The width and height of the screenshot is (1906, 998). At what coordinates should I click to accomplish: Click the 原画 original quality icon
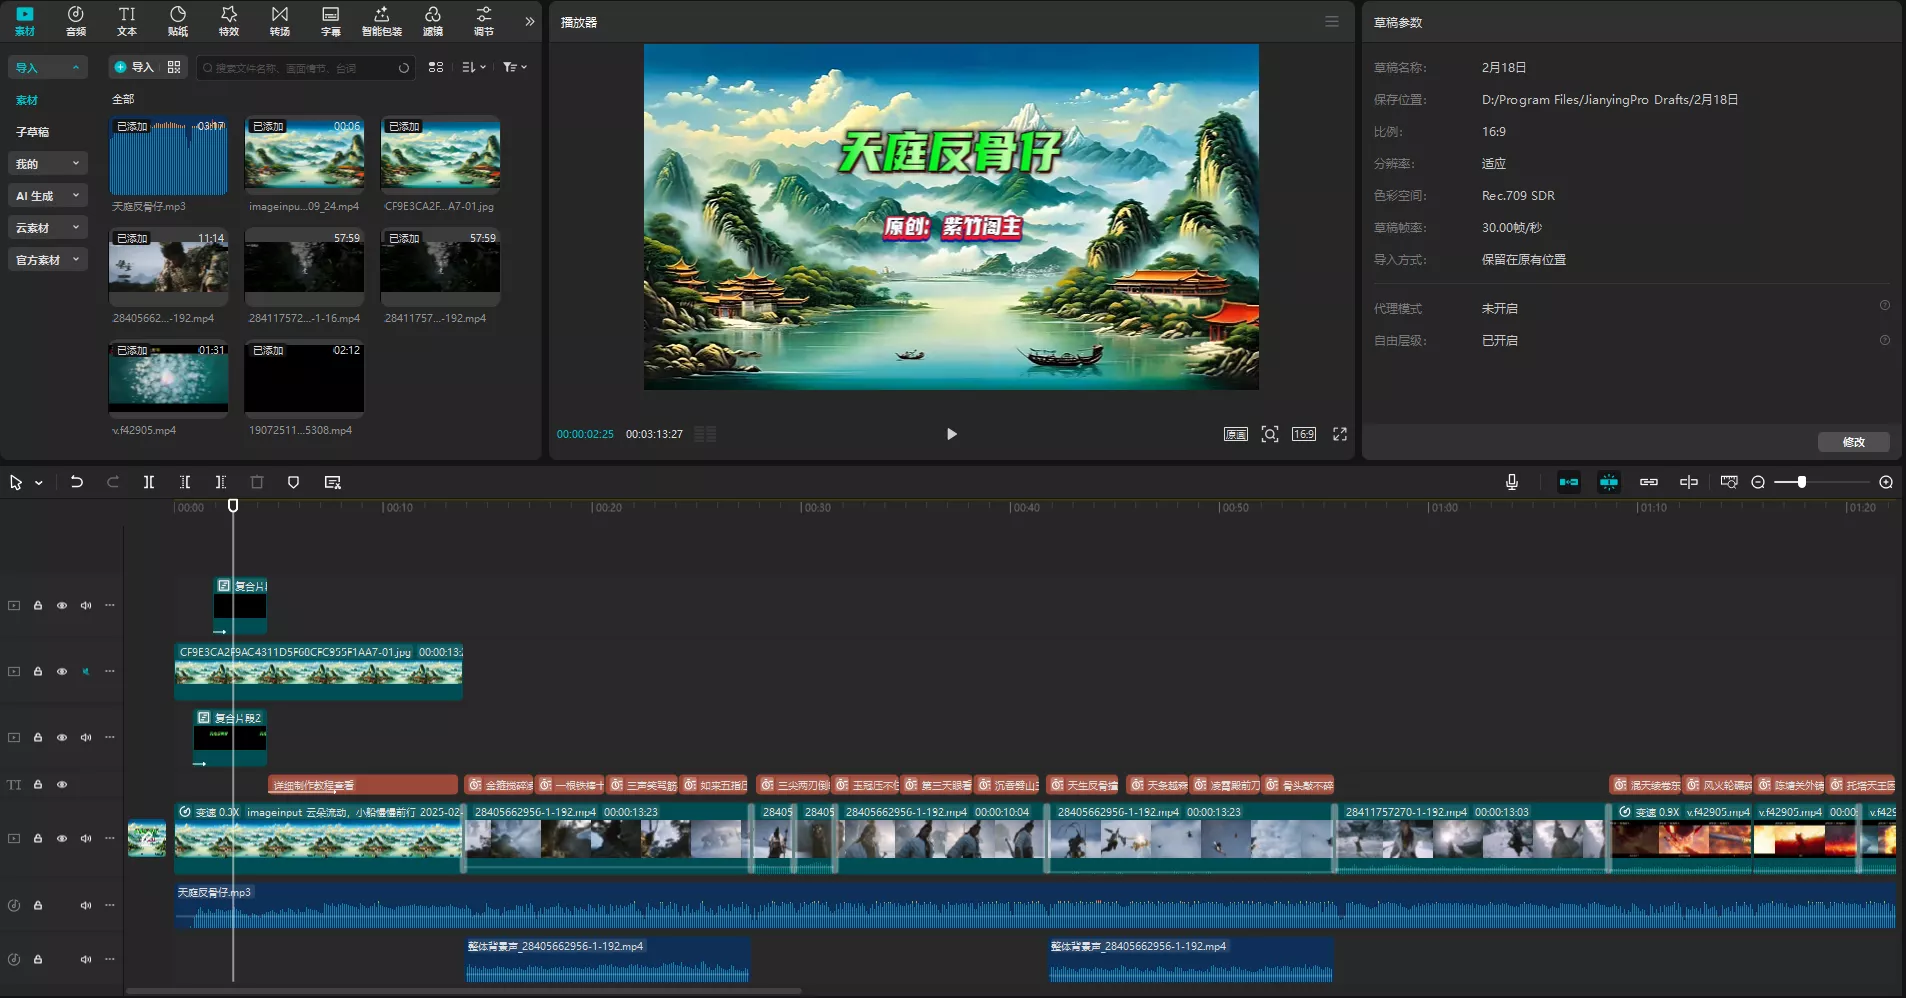[x=1236, y=434]
